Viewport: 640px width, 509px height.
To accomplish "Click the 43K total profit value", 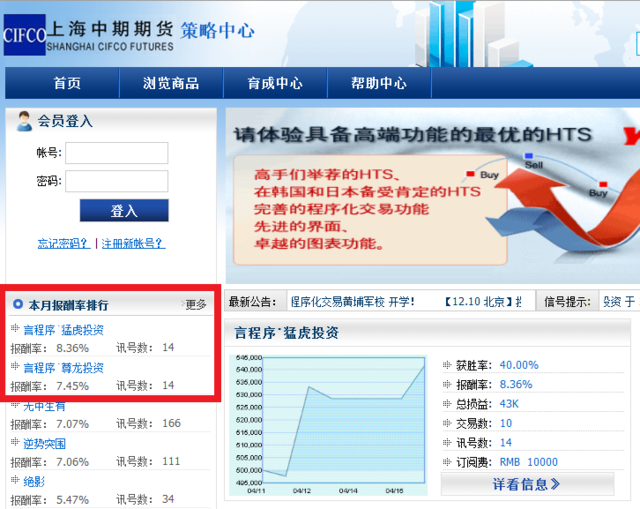I will coord(509,404).
